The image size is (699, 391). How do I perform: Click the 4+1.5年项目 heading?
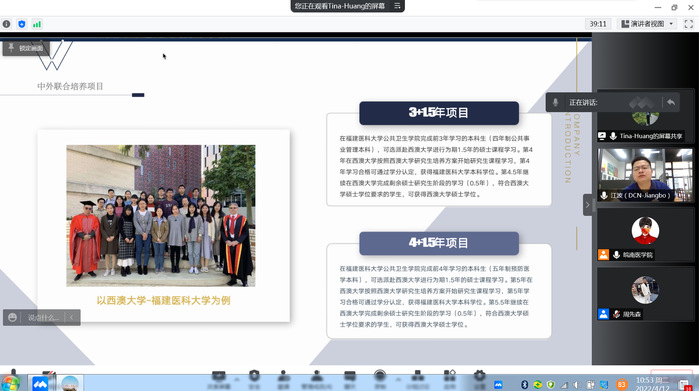click(439, 243)
